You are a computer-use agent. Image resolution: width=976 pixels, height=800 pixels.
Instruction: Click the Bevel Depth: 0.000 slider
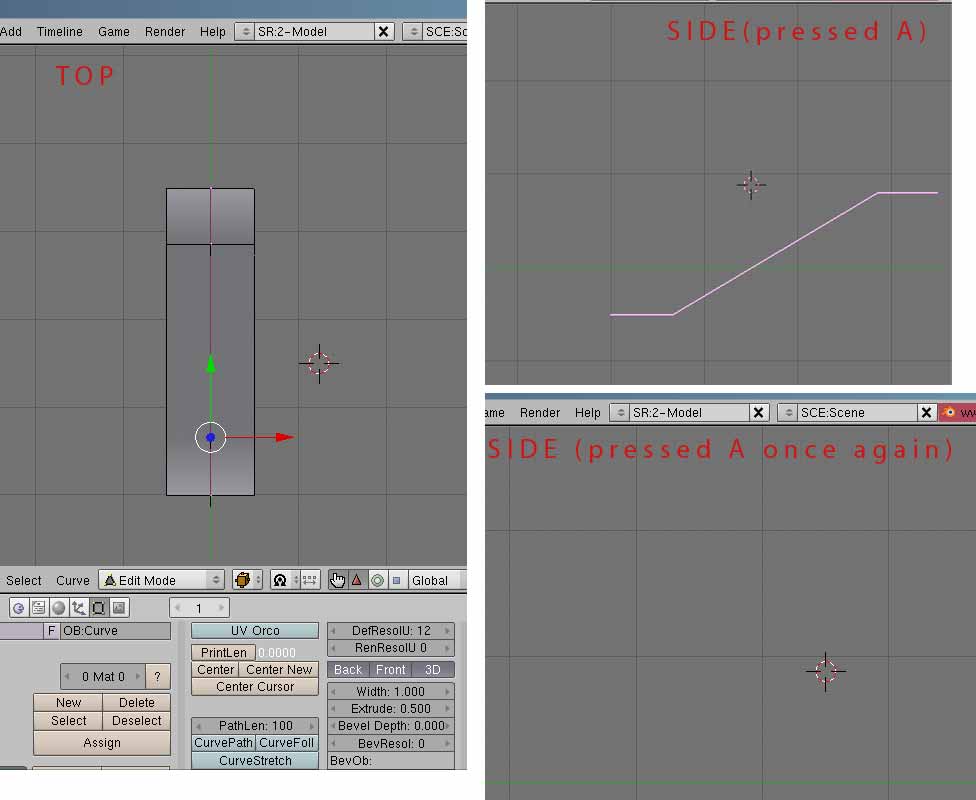[391, 726]
